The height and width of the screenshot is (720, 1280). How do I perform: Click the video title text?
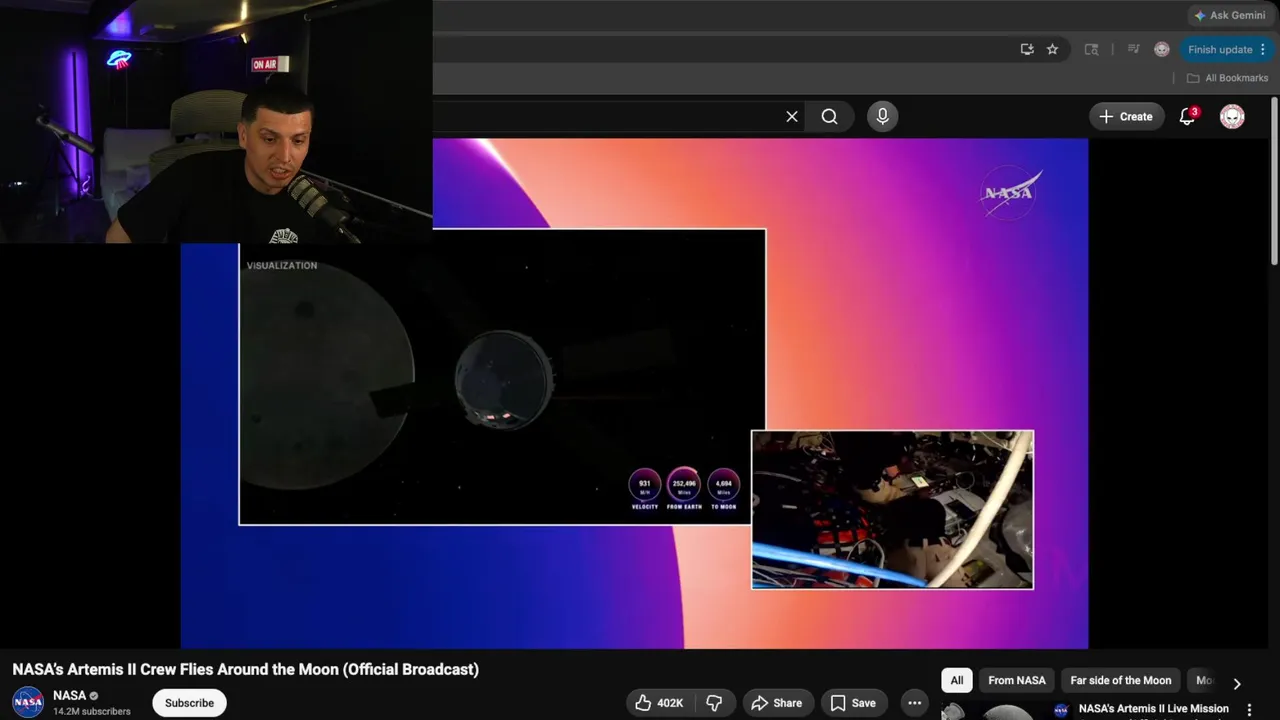click(x=245, y=669)
